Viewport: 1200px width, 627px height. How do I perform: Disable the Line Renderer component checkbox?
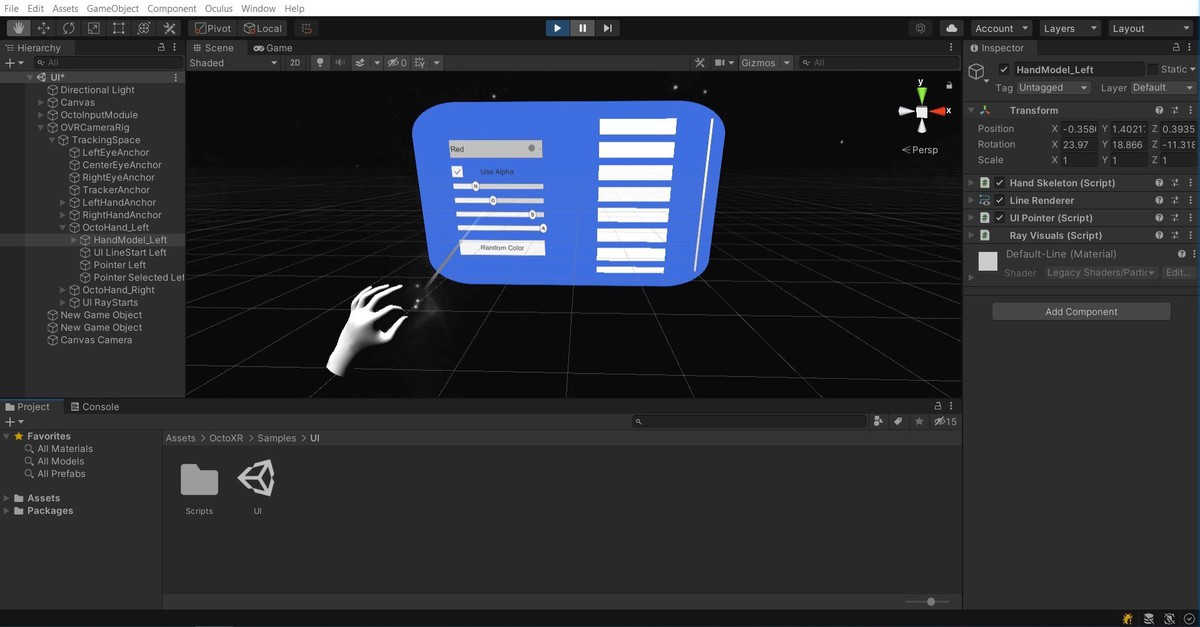coord(1000,201)
